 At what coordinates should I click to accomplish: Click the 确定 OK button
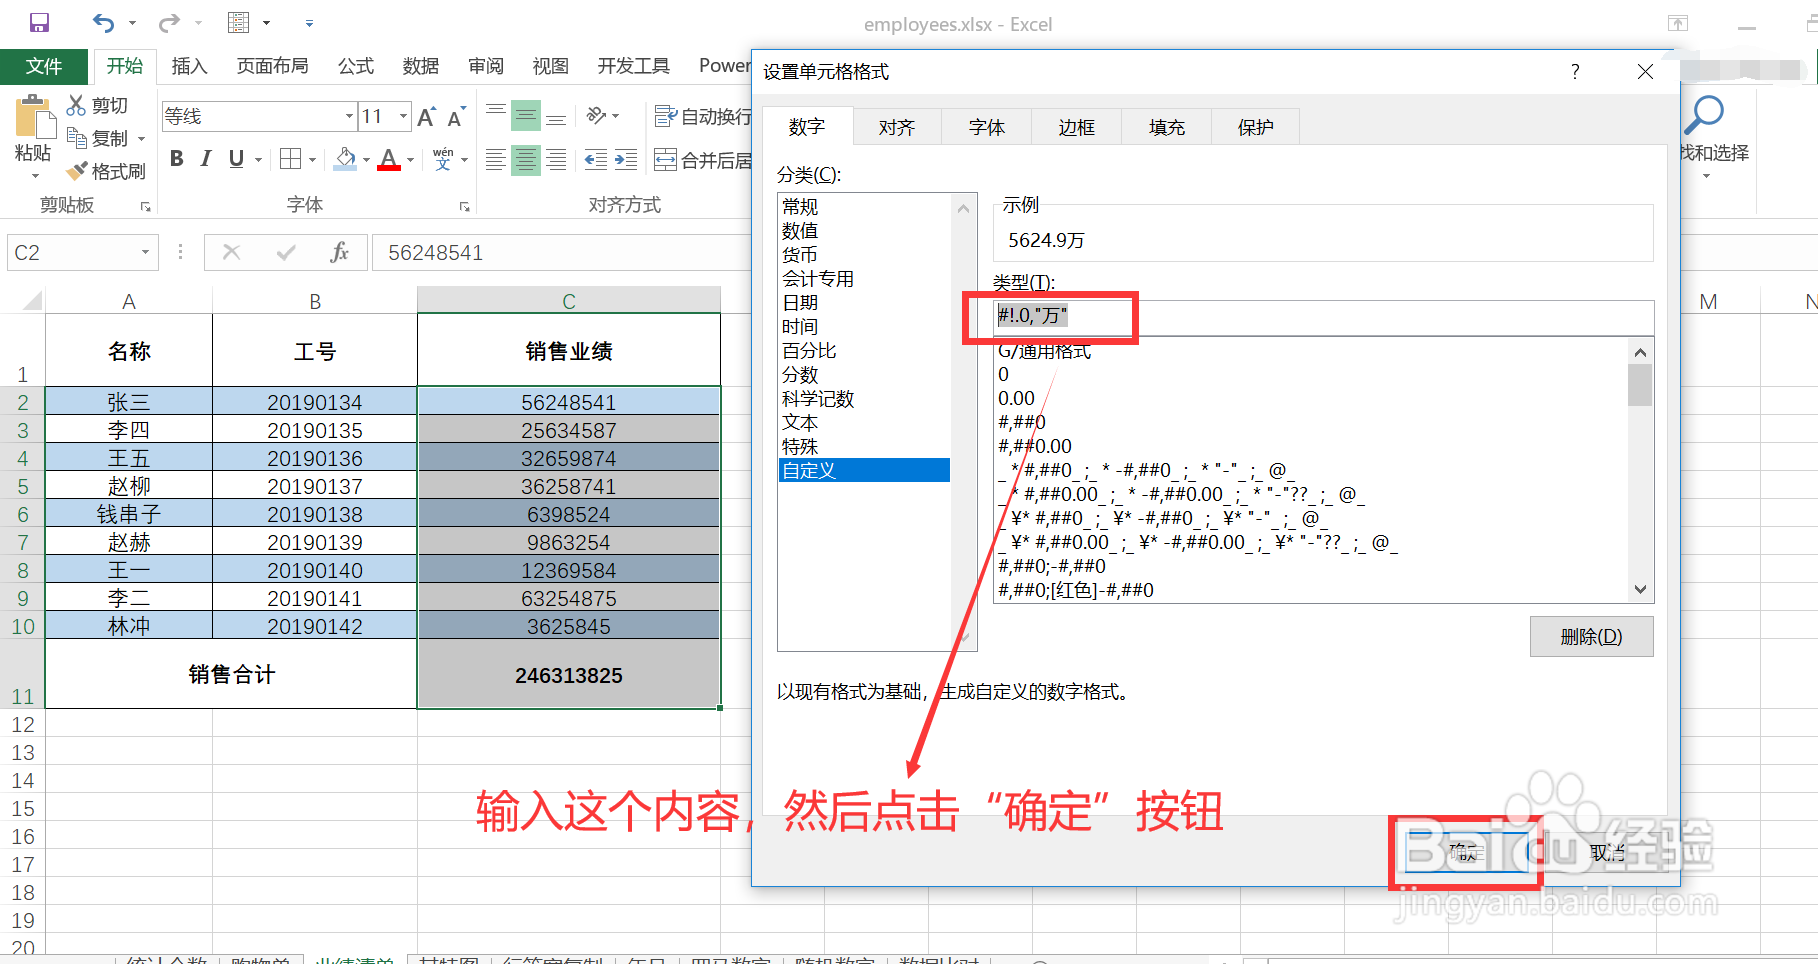(1466, 852)
